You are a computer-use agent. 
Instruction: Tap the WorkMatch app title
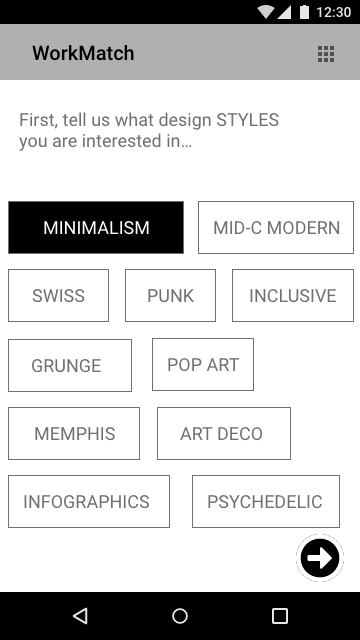pyautogui.click(x=83, y=53)
